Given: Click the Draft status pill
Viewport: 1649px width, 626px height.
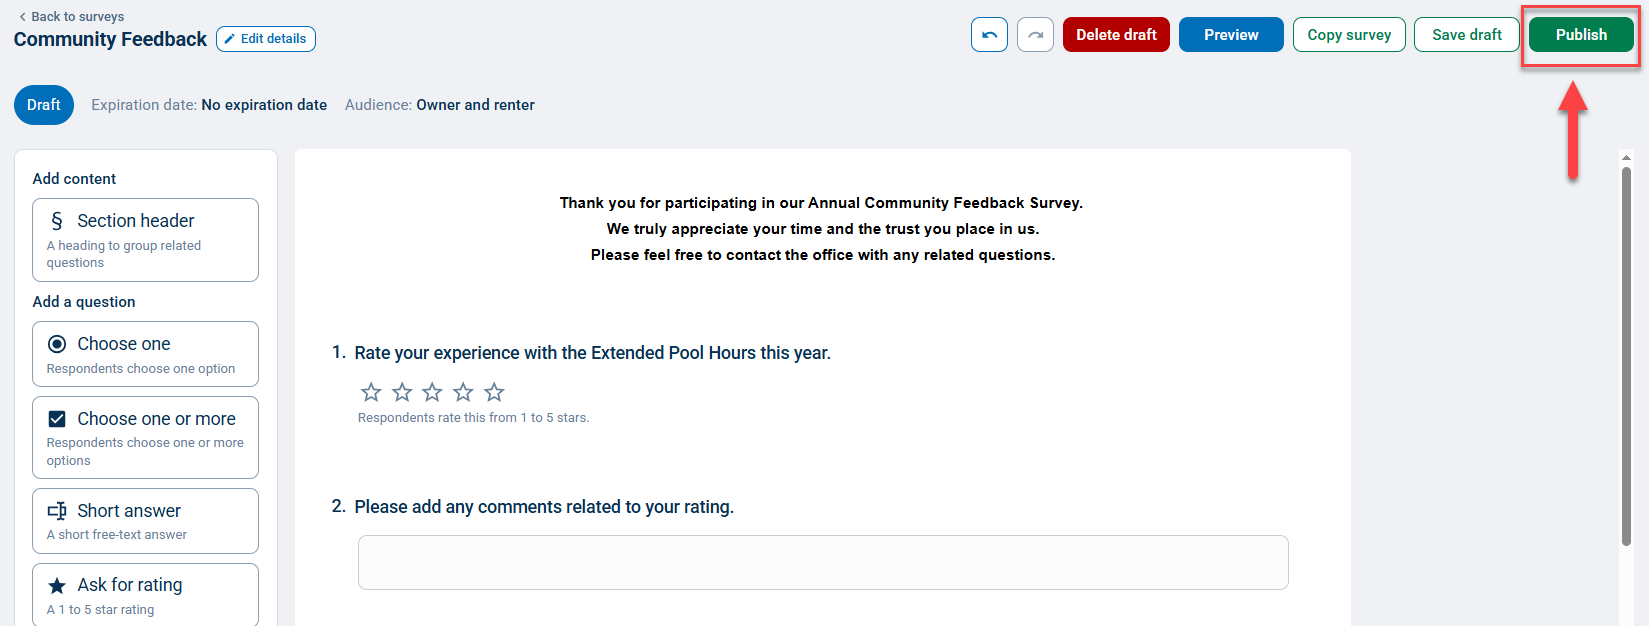Looking at the screenshot, I should click(x=44, y=105).
